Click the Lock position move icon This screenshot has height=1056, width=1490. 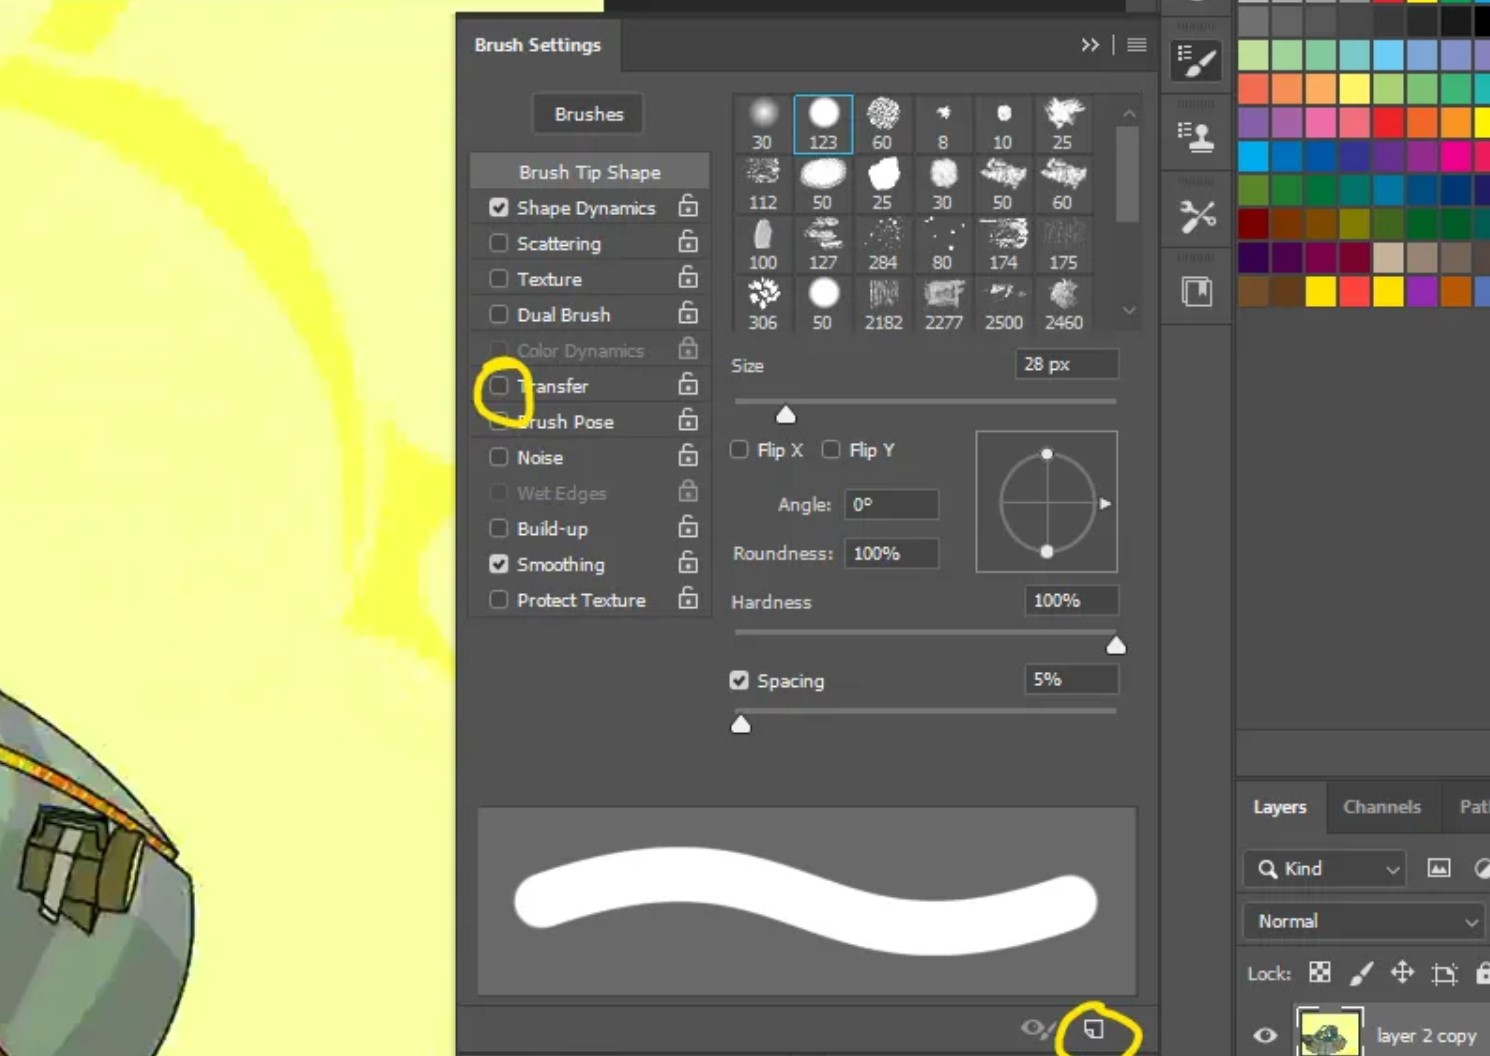pyautogui.click(x=1402, y=973)
